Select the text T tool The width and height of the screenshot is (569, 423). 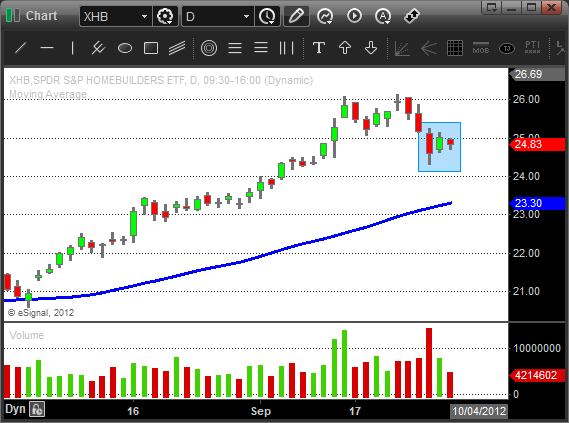coord(319,48)
